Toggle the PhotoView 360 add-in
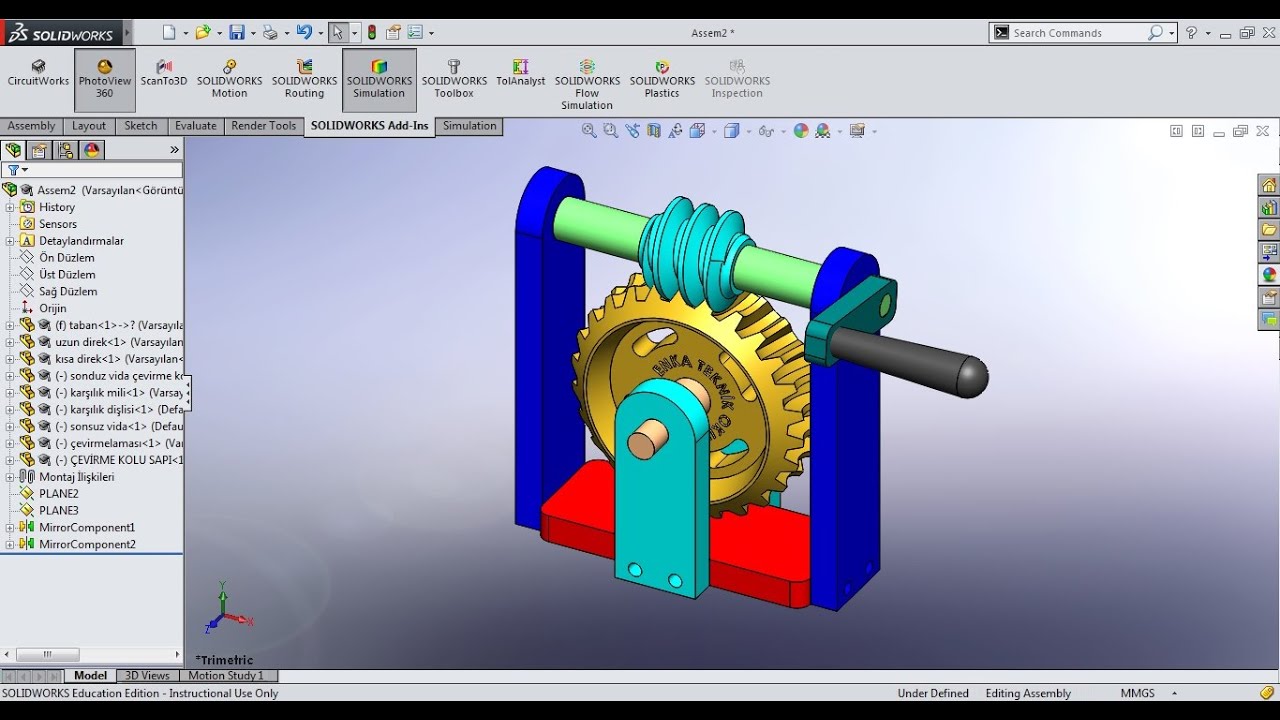 105,80
